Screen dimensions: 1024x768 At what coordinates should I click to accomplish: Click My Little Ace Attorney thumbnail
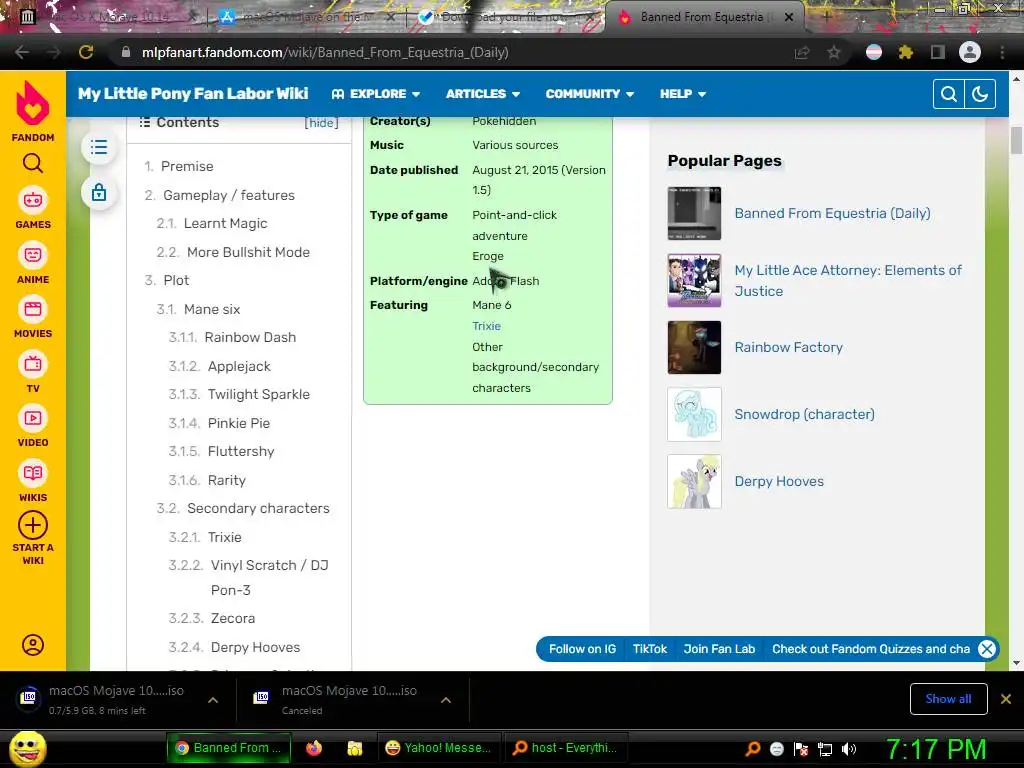[694, 280]
